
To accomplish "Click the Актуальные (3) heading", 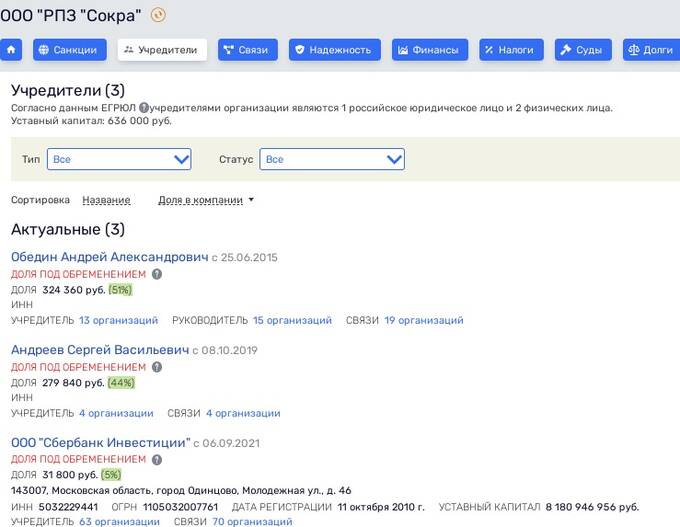I will point(68,229).
